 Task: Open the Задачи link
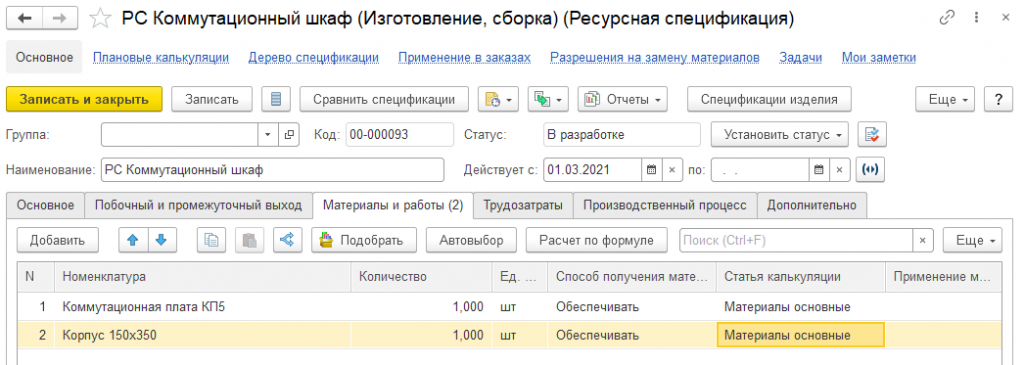click(x=801, y=57)
